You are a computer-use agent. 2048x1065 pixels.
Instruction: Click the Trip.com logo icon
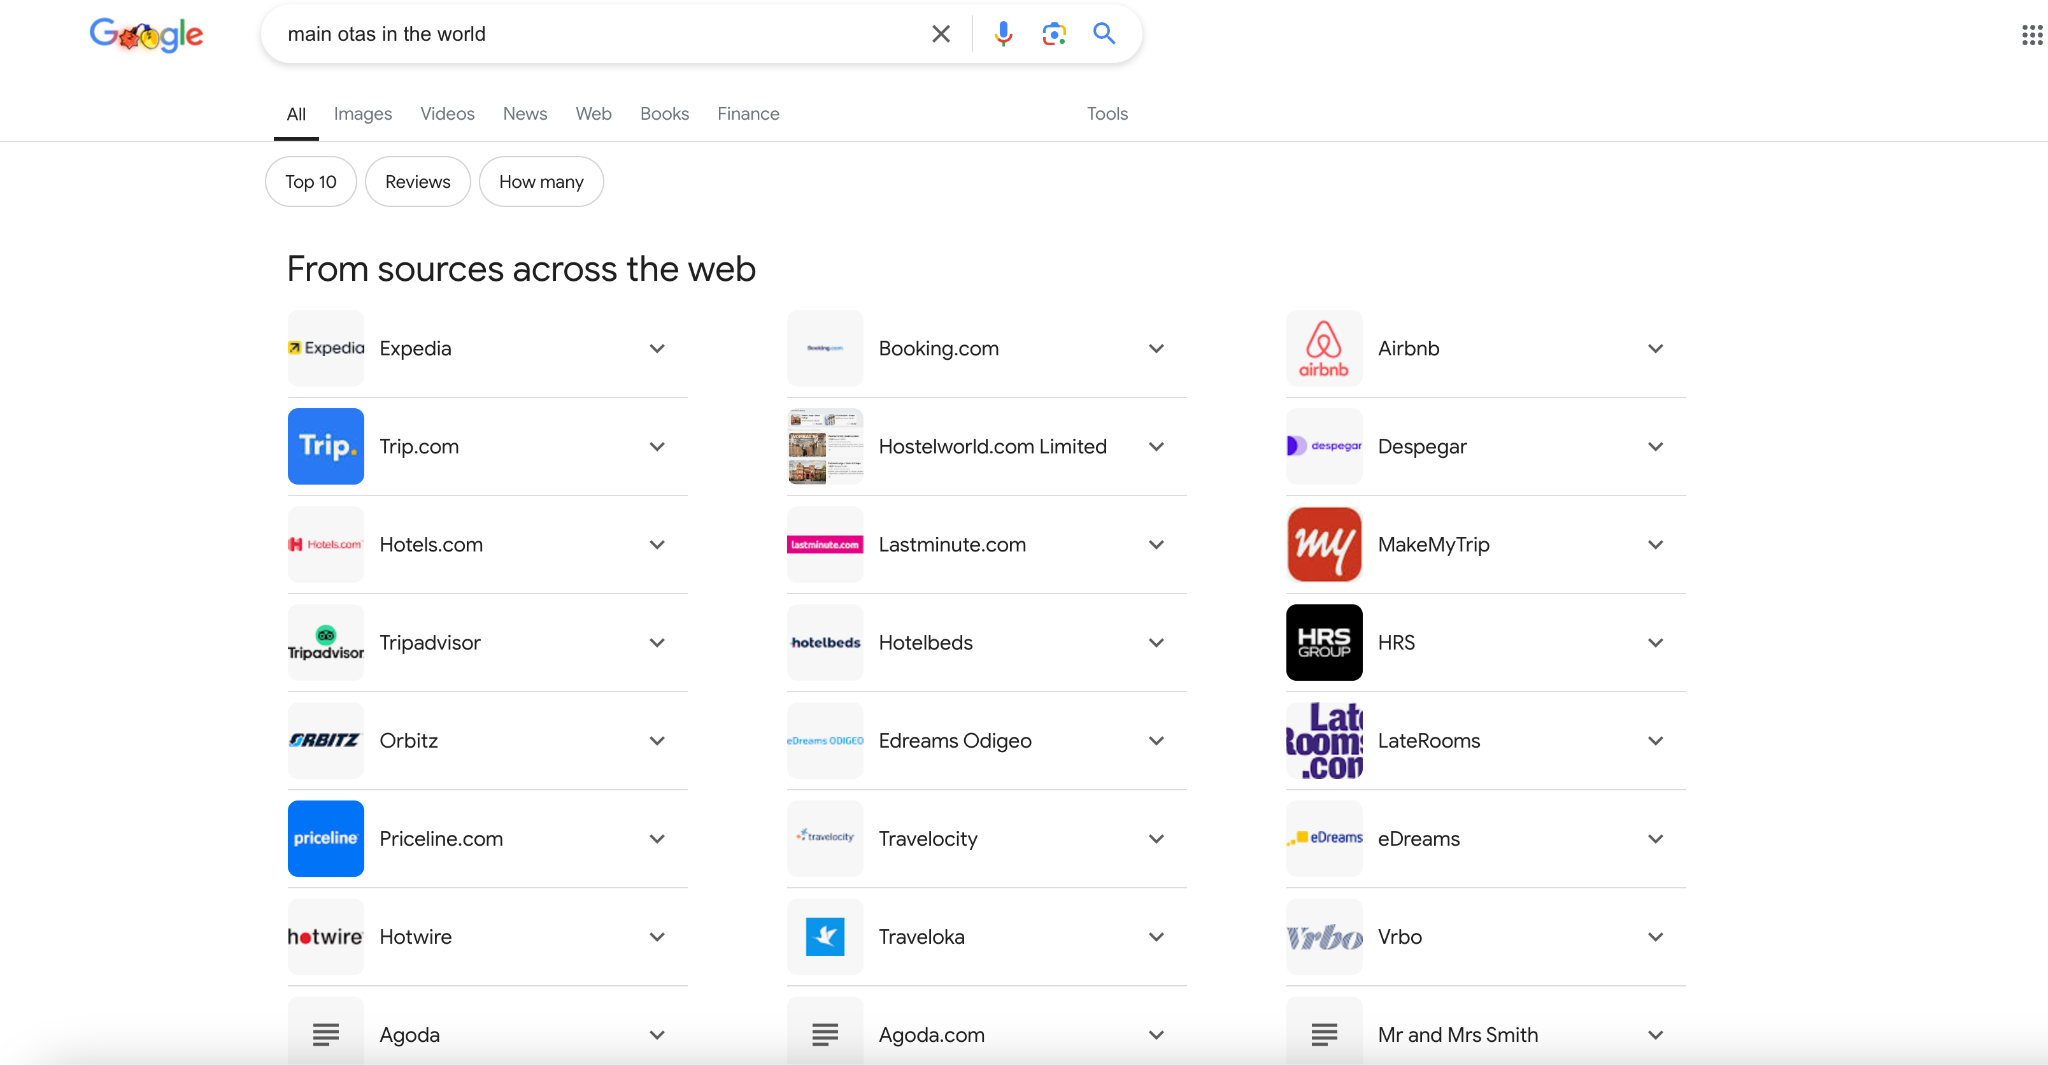click(326, 446)
